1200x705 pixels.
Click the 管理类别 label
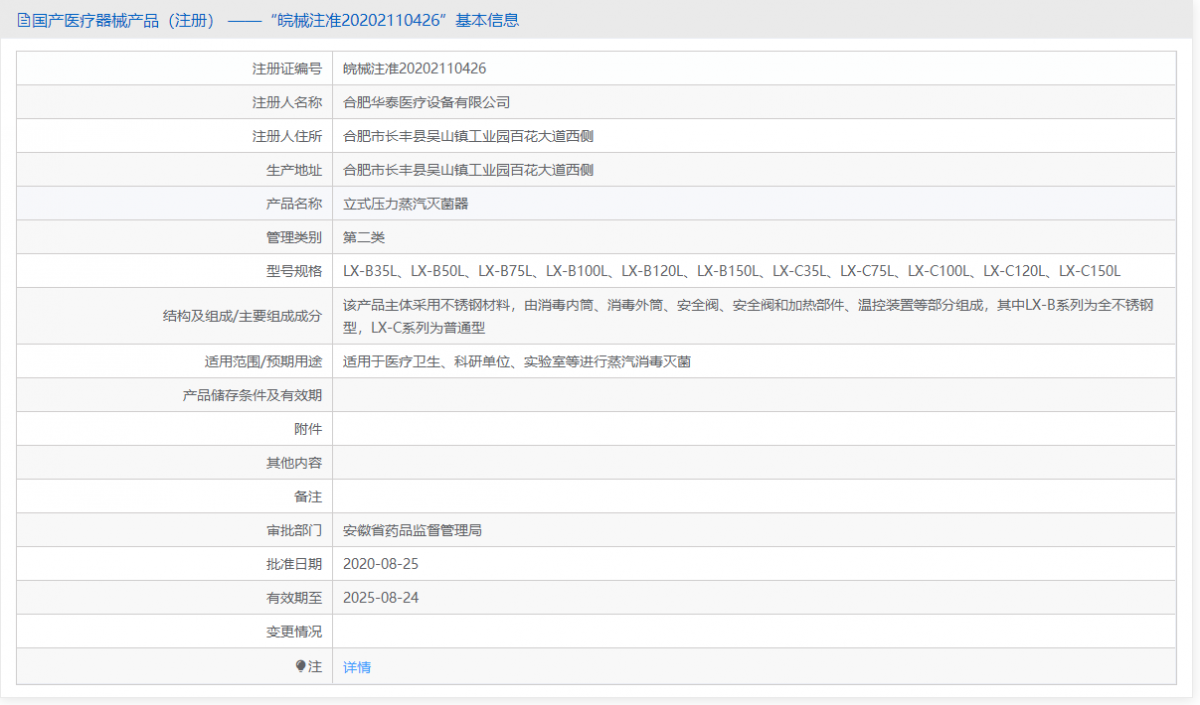pos(294,237)
